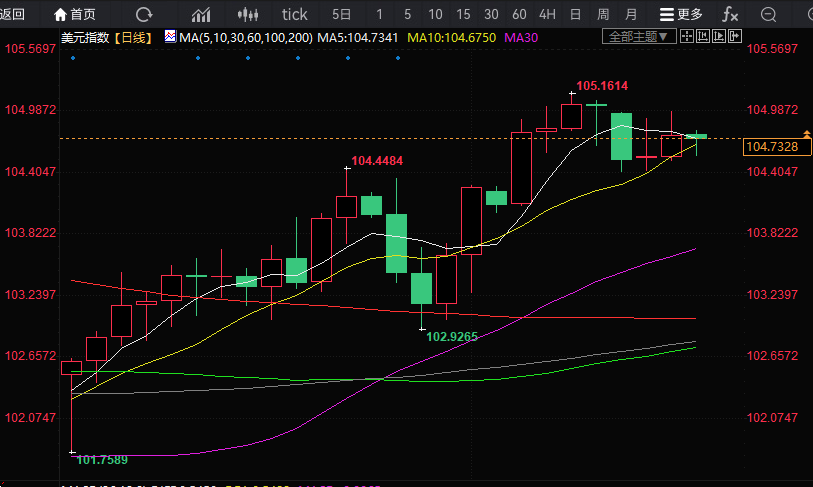Screen dimensions: 813x487
Task: Switch to candlestick chart icon
Action: point(248,15)
